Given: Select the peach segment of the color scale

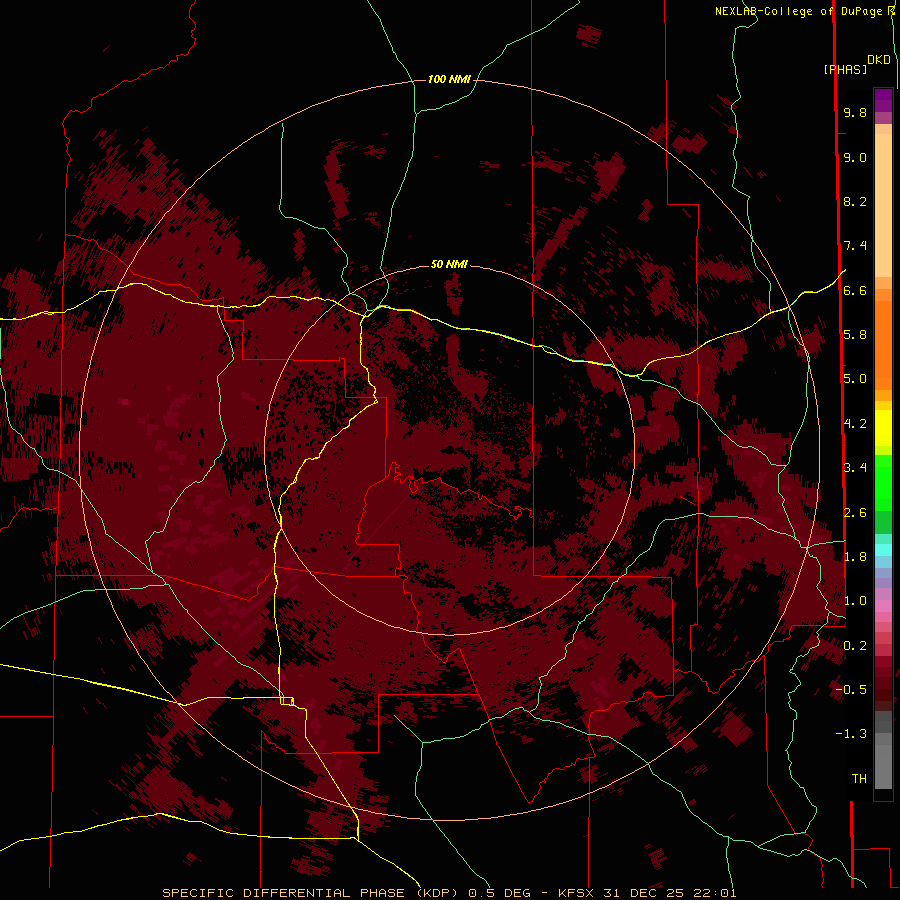Looking at the screenshot, I should (x=883, y=205).
